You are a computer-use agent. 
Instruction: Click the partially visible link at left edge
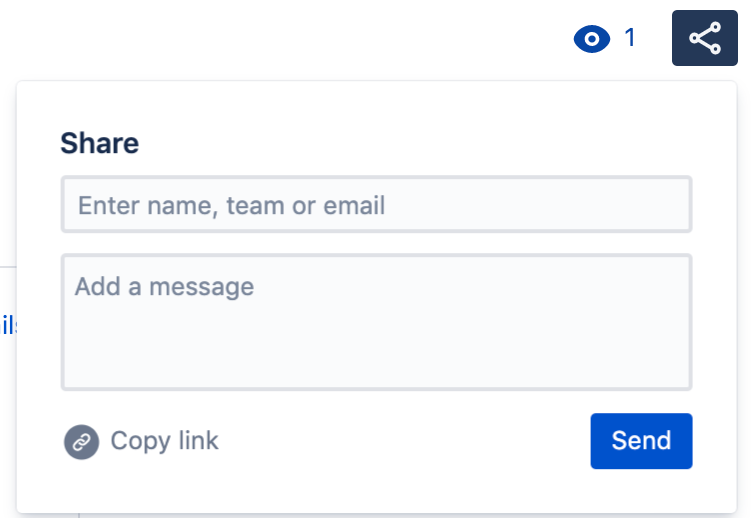pyautogui.click(x=9, y=325)
